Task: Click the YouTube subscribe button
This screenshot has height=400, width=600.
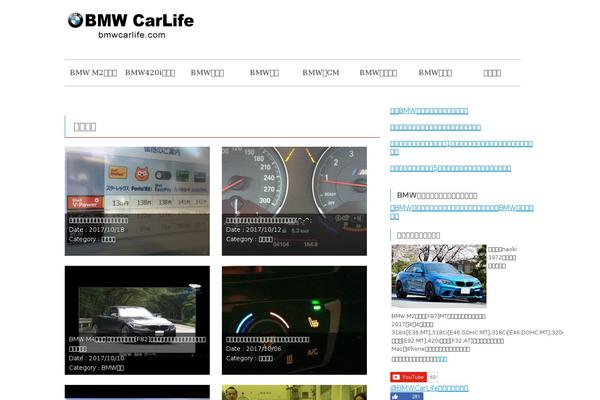Action: tap(409, 377)
